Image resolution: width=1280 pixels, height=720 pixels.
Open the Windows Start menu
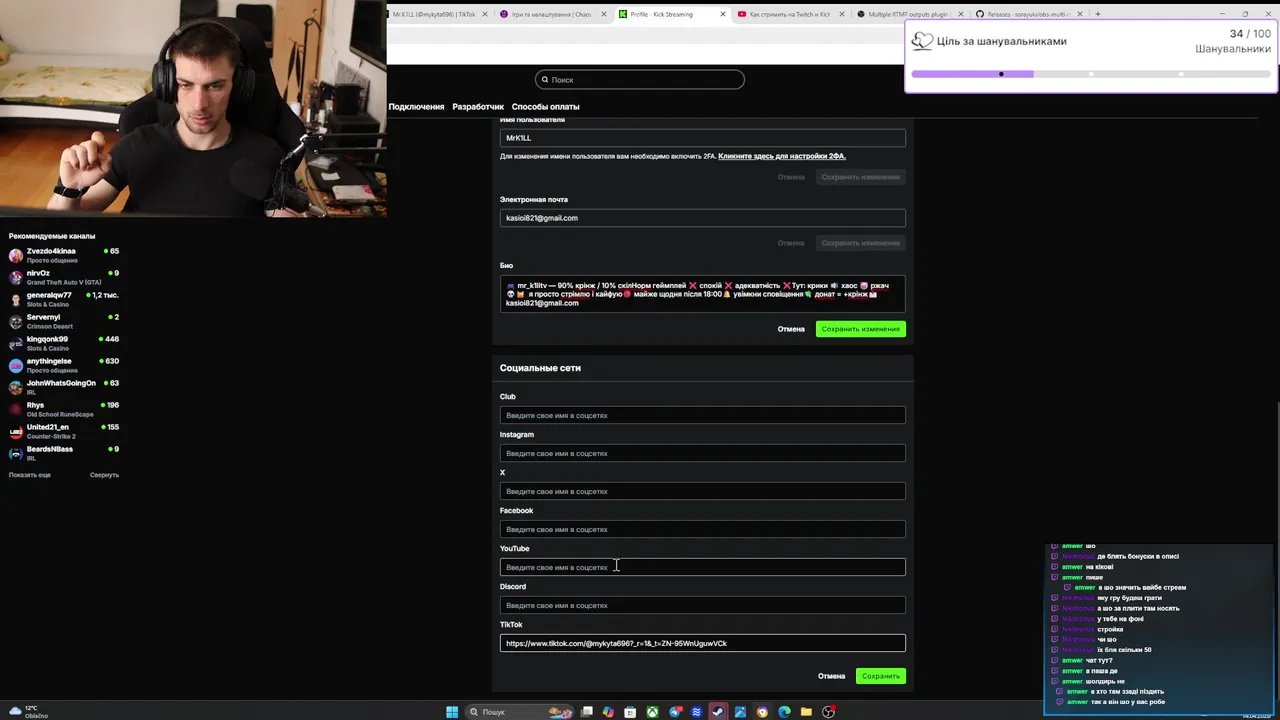click(452, 712)
